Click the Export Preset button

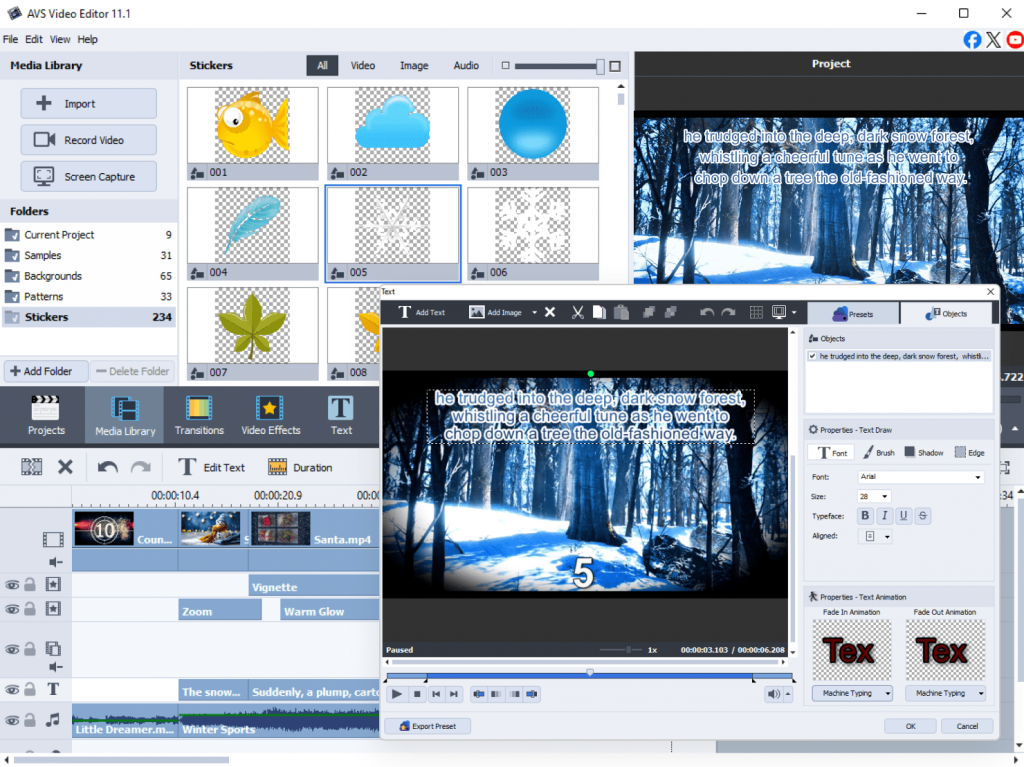(427, 726)
